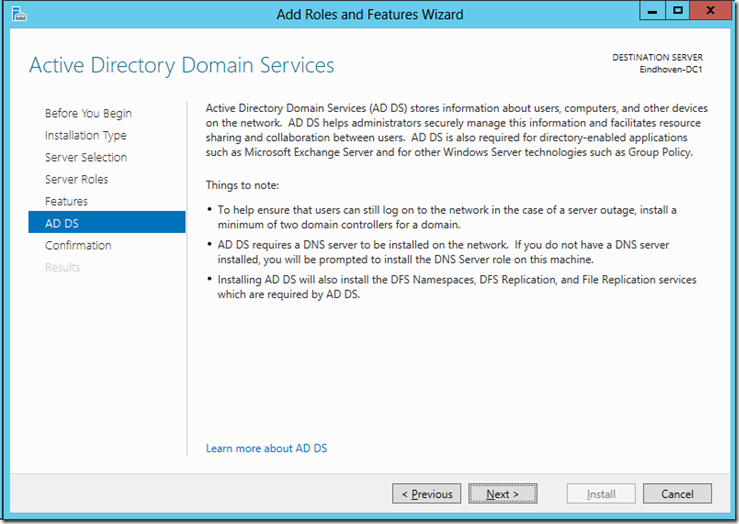Click the greyed-out Results step
The height and width of the screenshot is (524, 739).
62,268
